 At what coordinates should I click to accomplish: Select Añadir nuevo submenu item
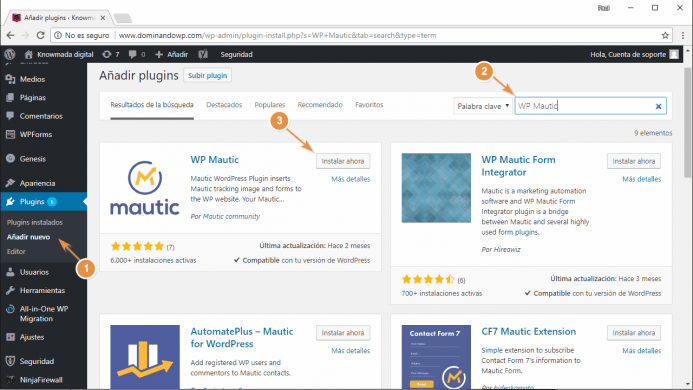(28, 237)
